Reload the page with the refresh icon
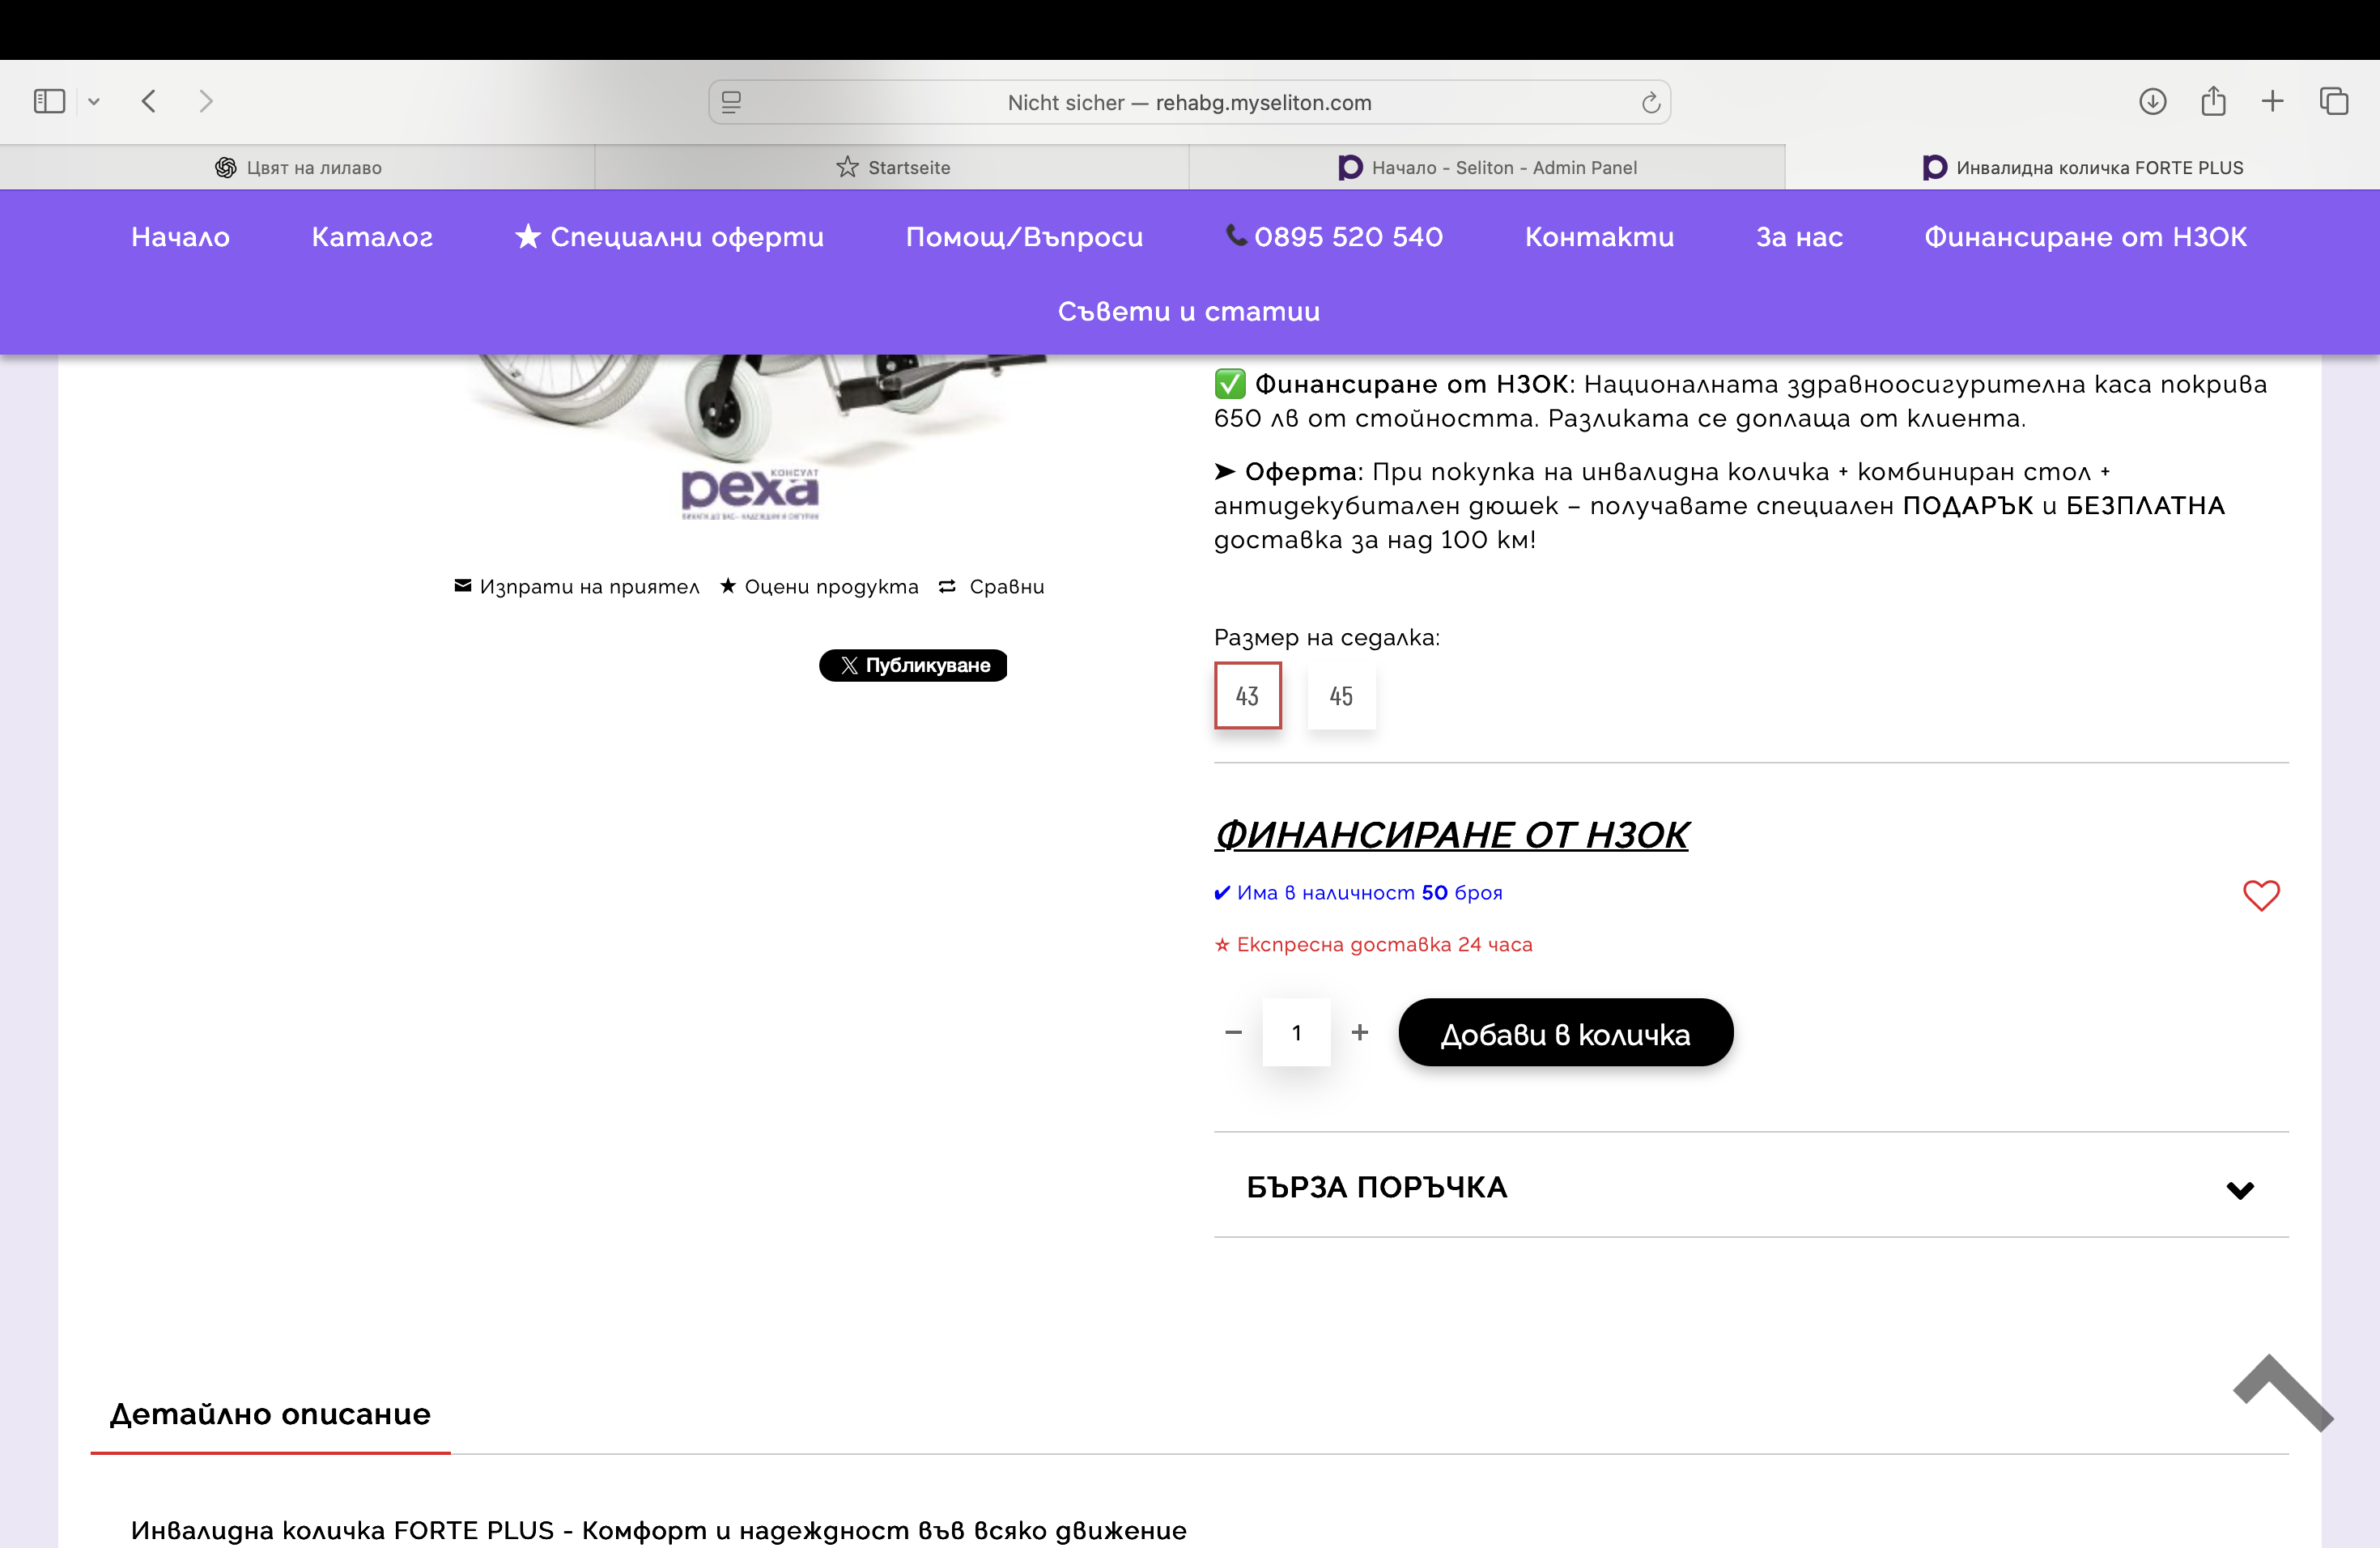The width and height of the screenshot is (2380, 1548). point(1650,102)
